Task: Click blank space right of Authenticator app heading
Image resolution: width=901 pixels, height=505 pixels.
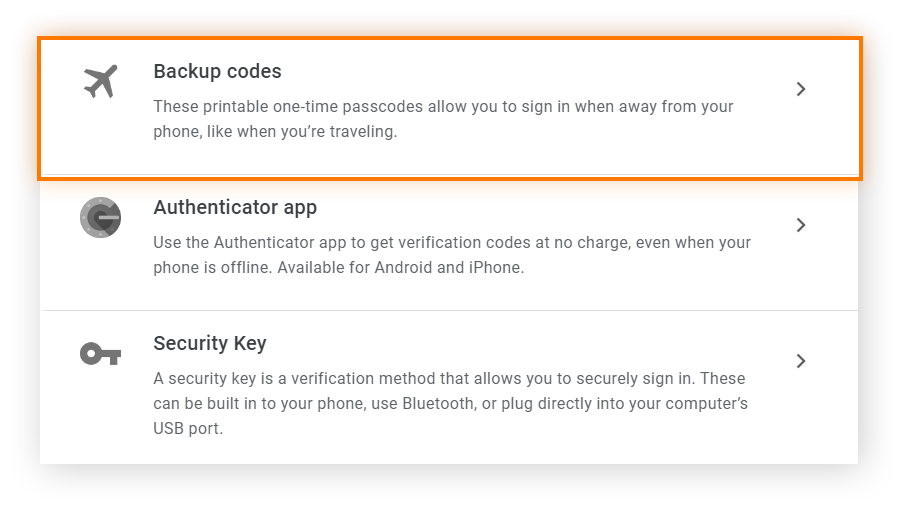Action: pos(550,208)
